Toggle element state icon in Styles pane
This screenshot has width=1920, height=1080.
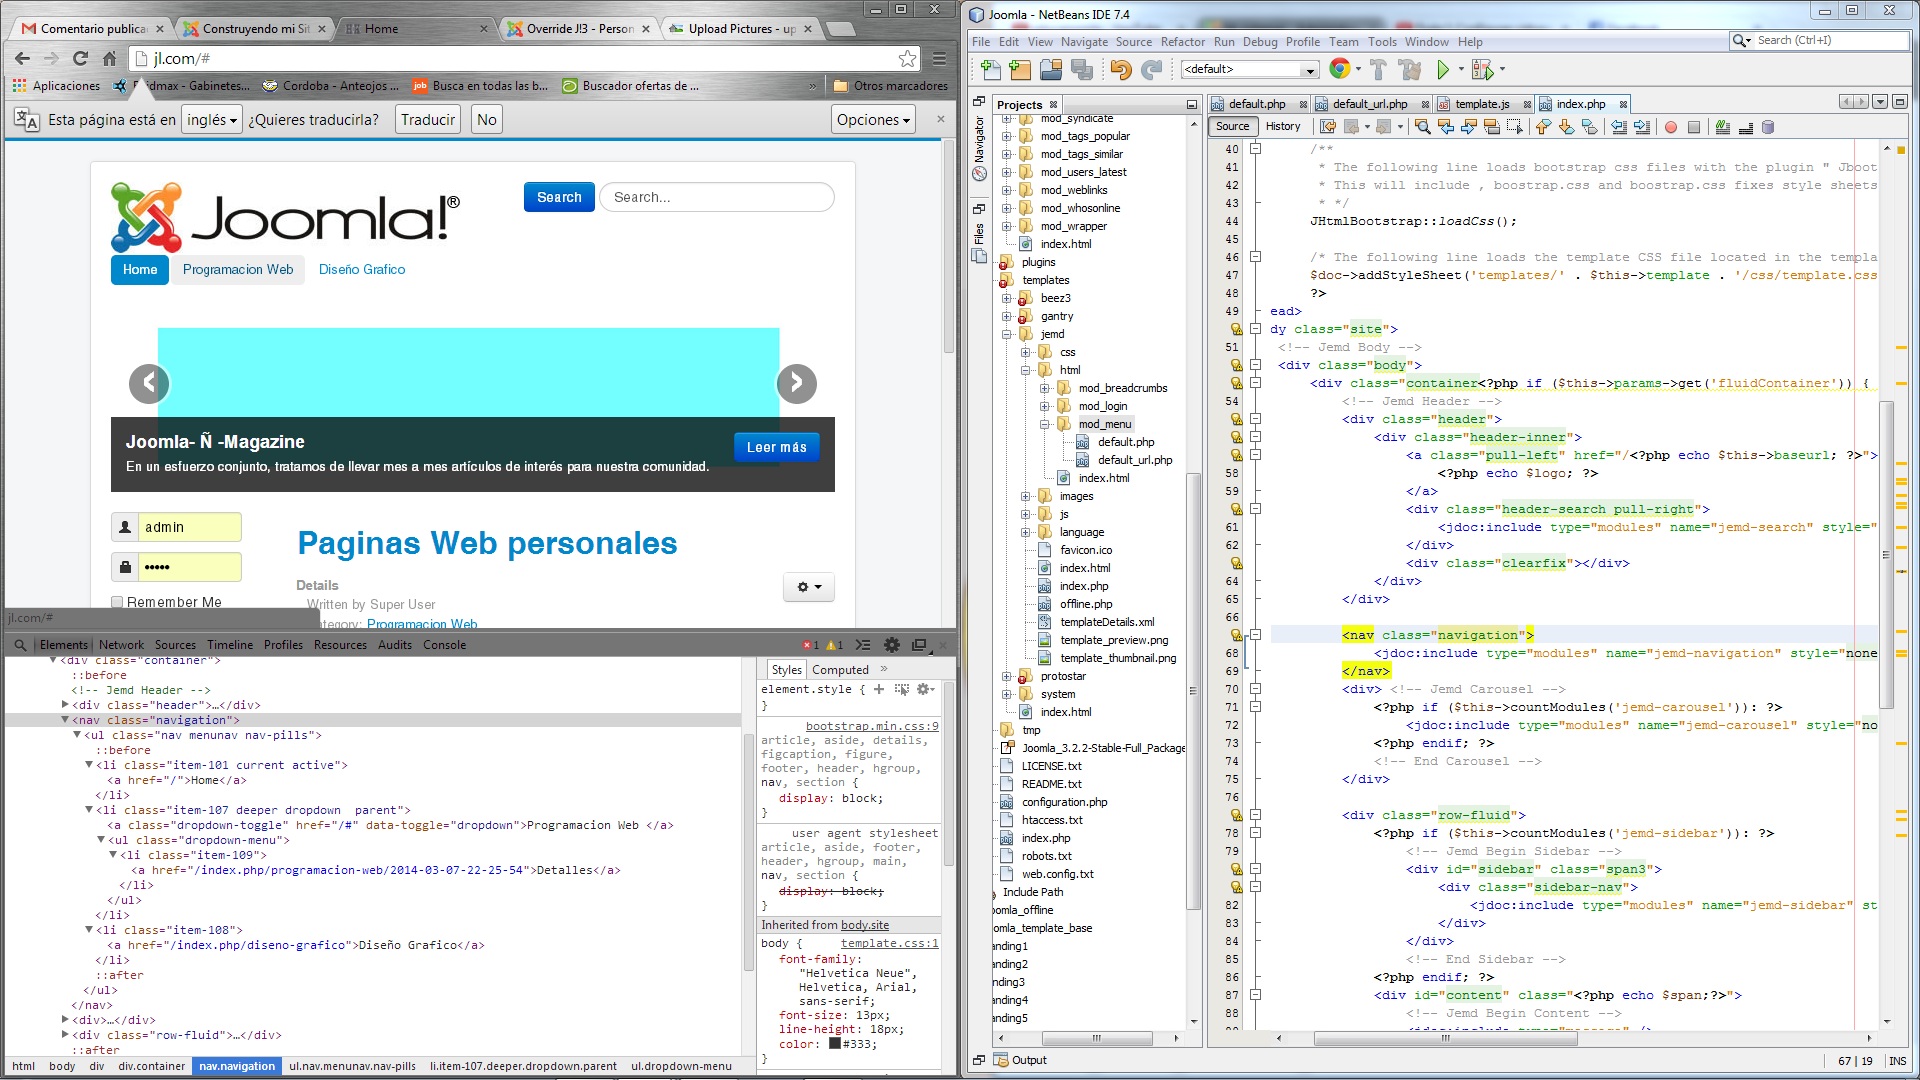coord(902,689)
